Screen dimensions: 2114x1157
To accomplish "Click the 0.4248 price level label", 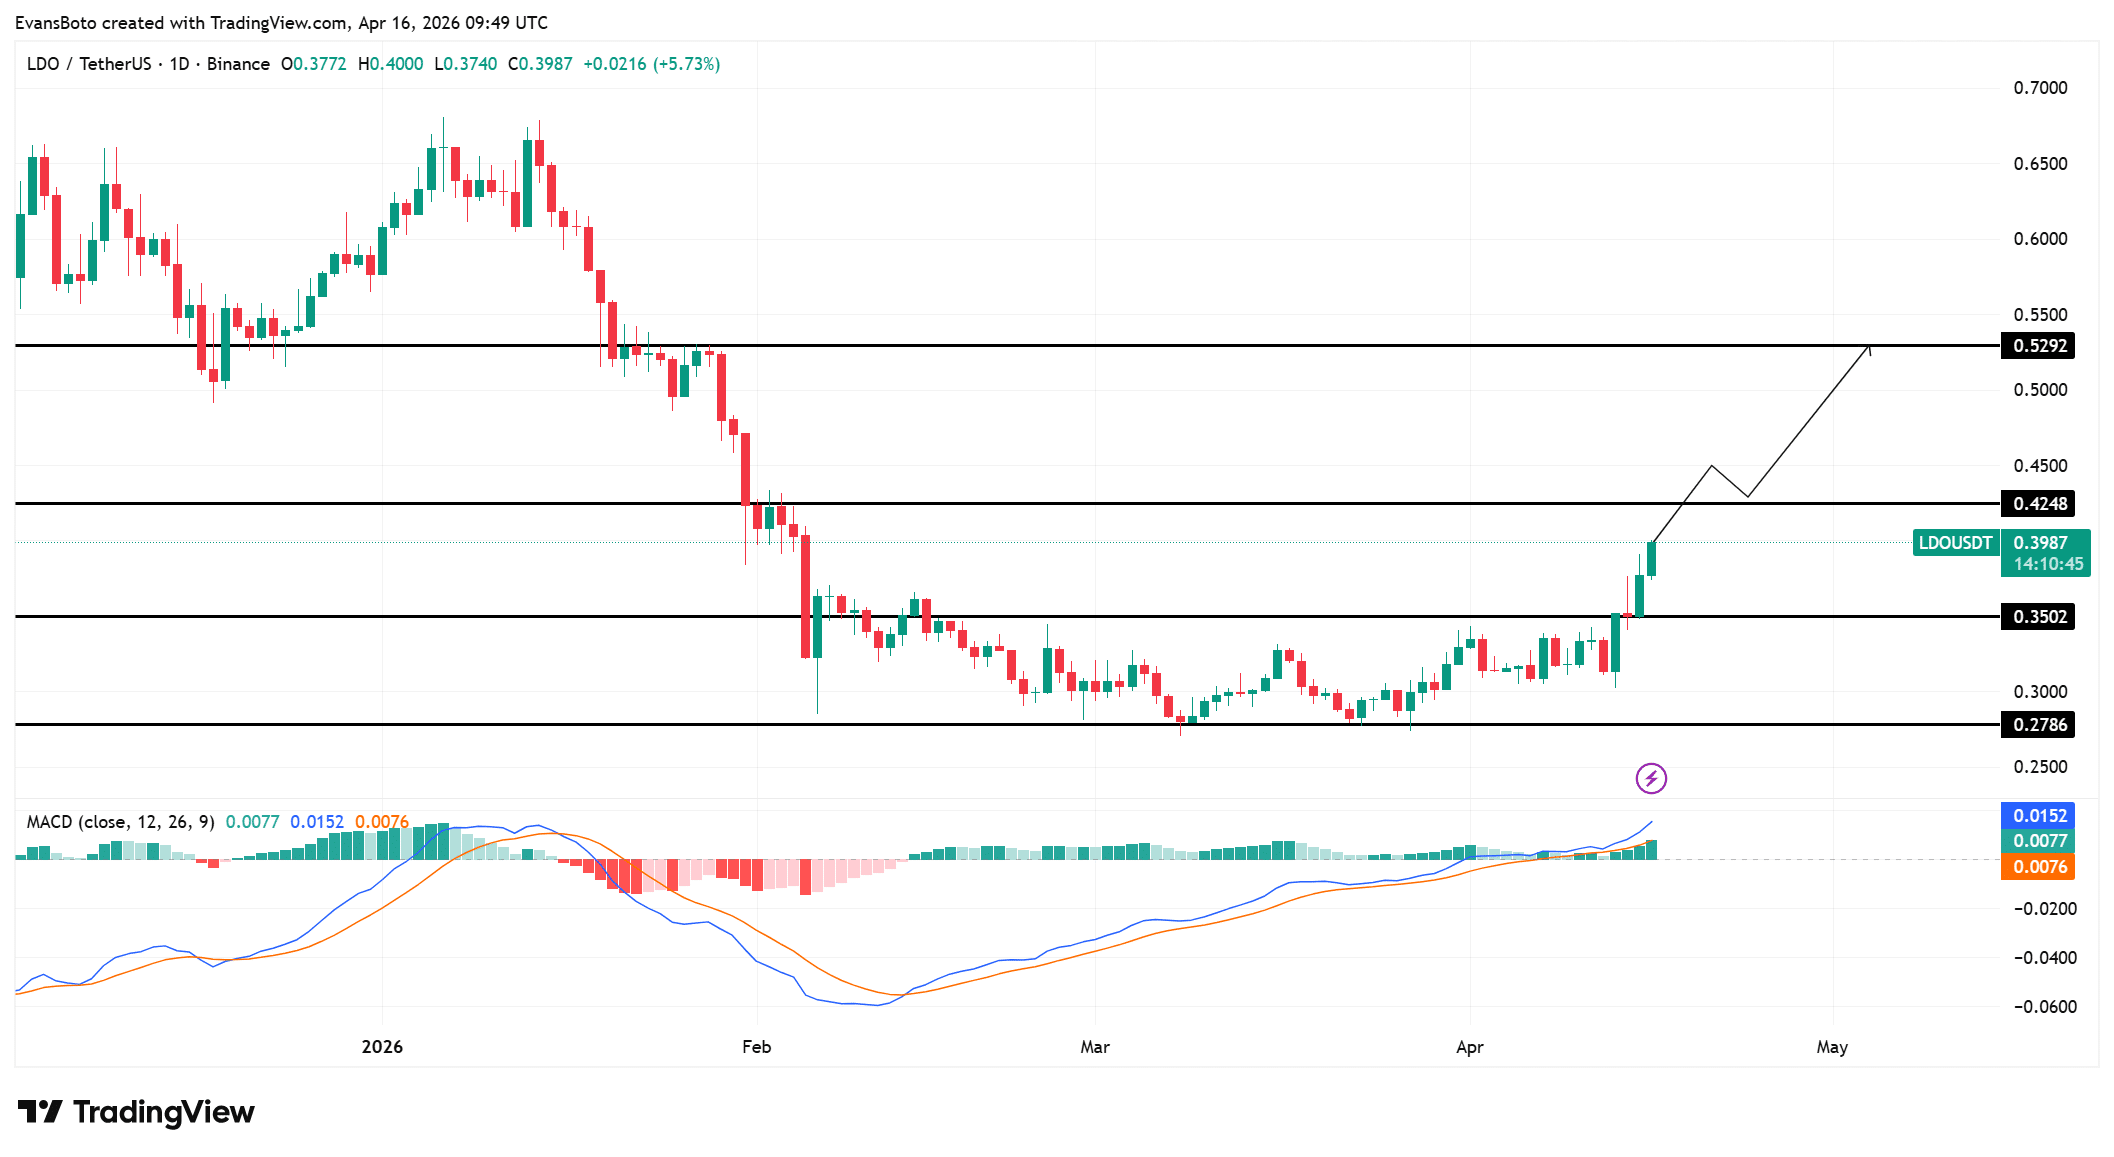I will [x=2038, y=504].
